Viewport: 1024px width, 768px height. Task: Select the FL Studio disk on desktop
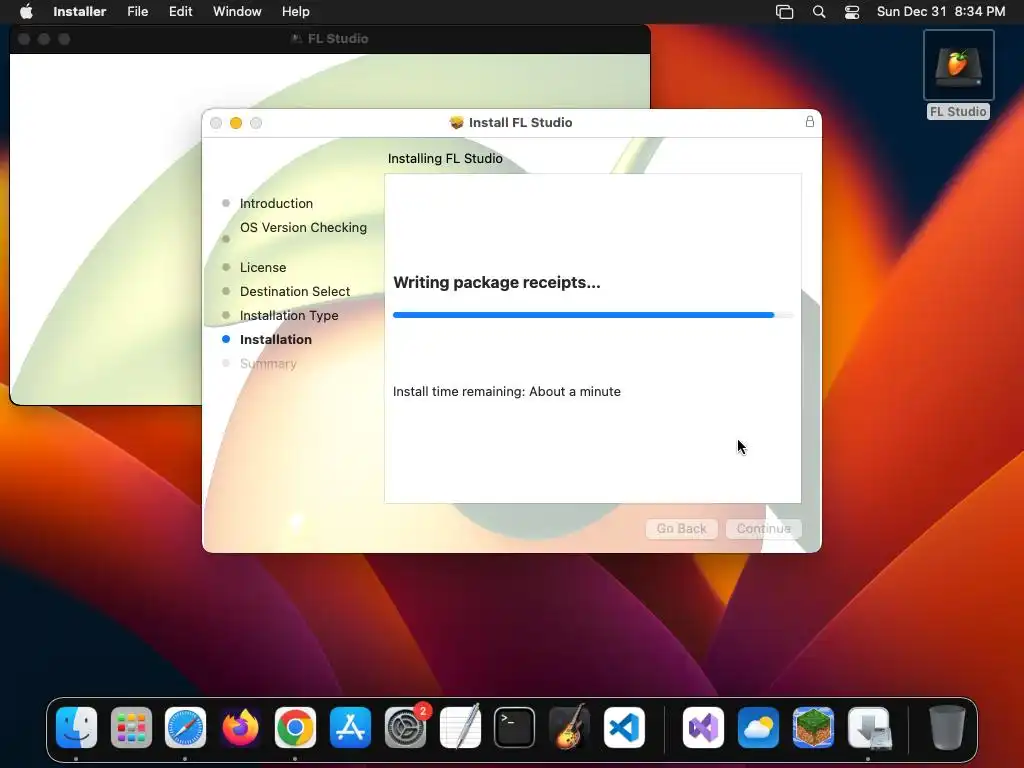pos(958,74)
